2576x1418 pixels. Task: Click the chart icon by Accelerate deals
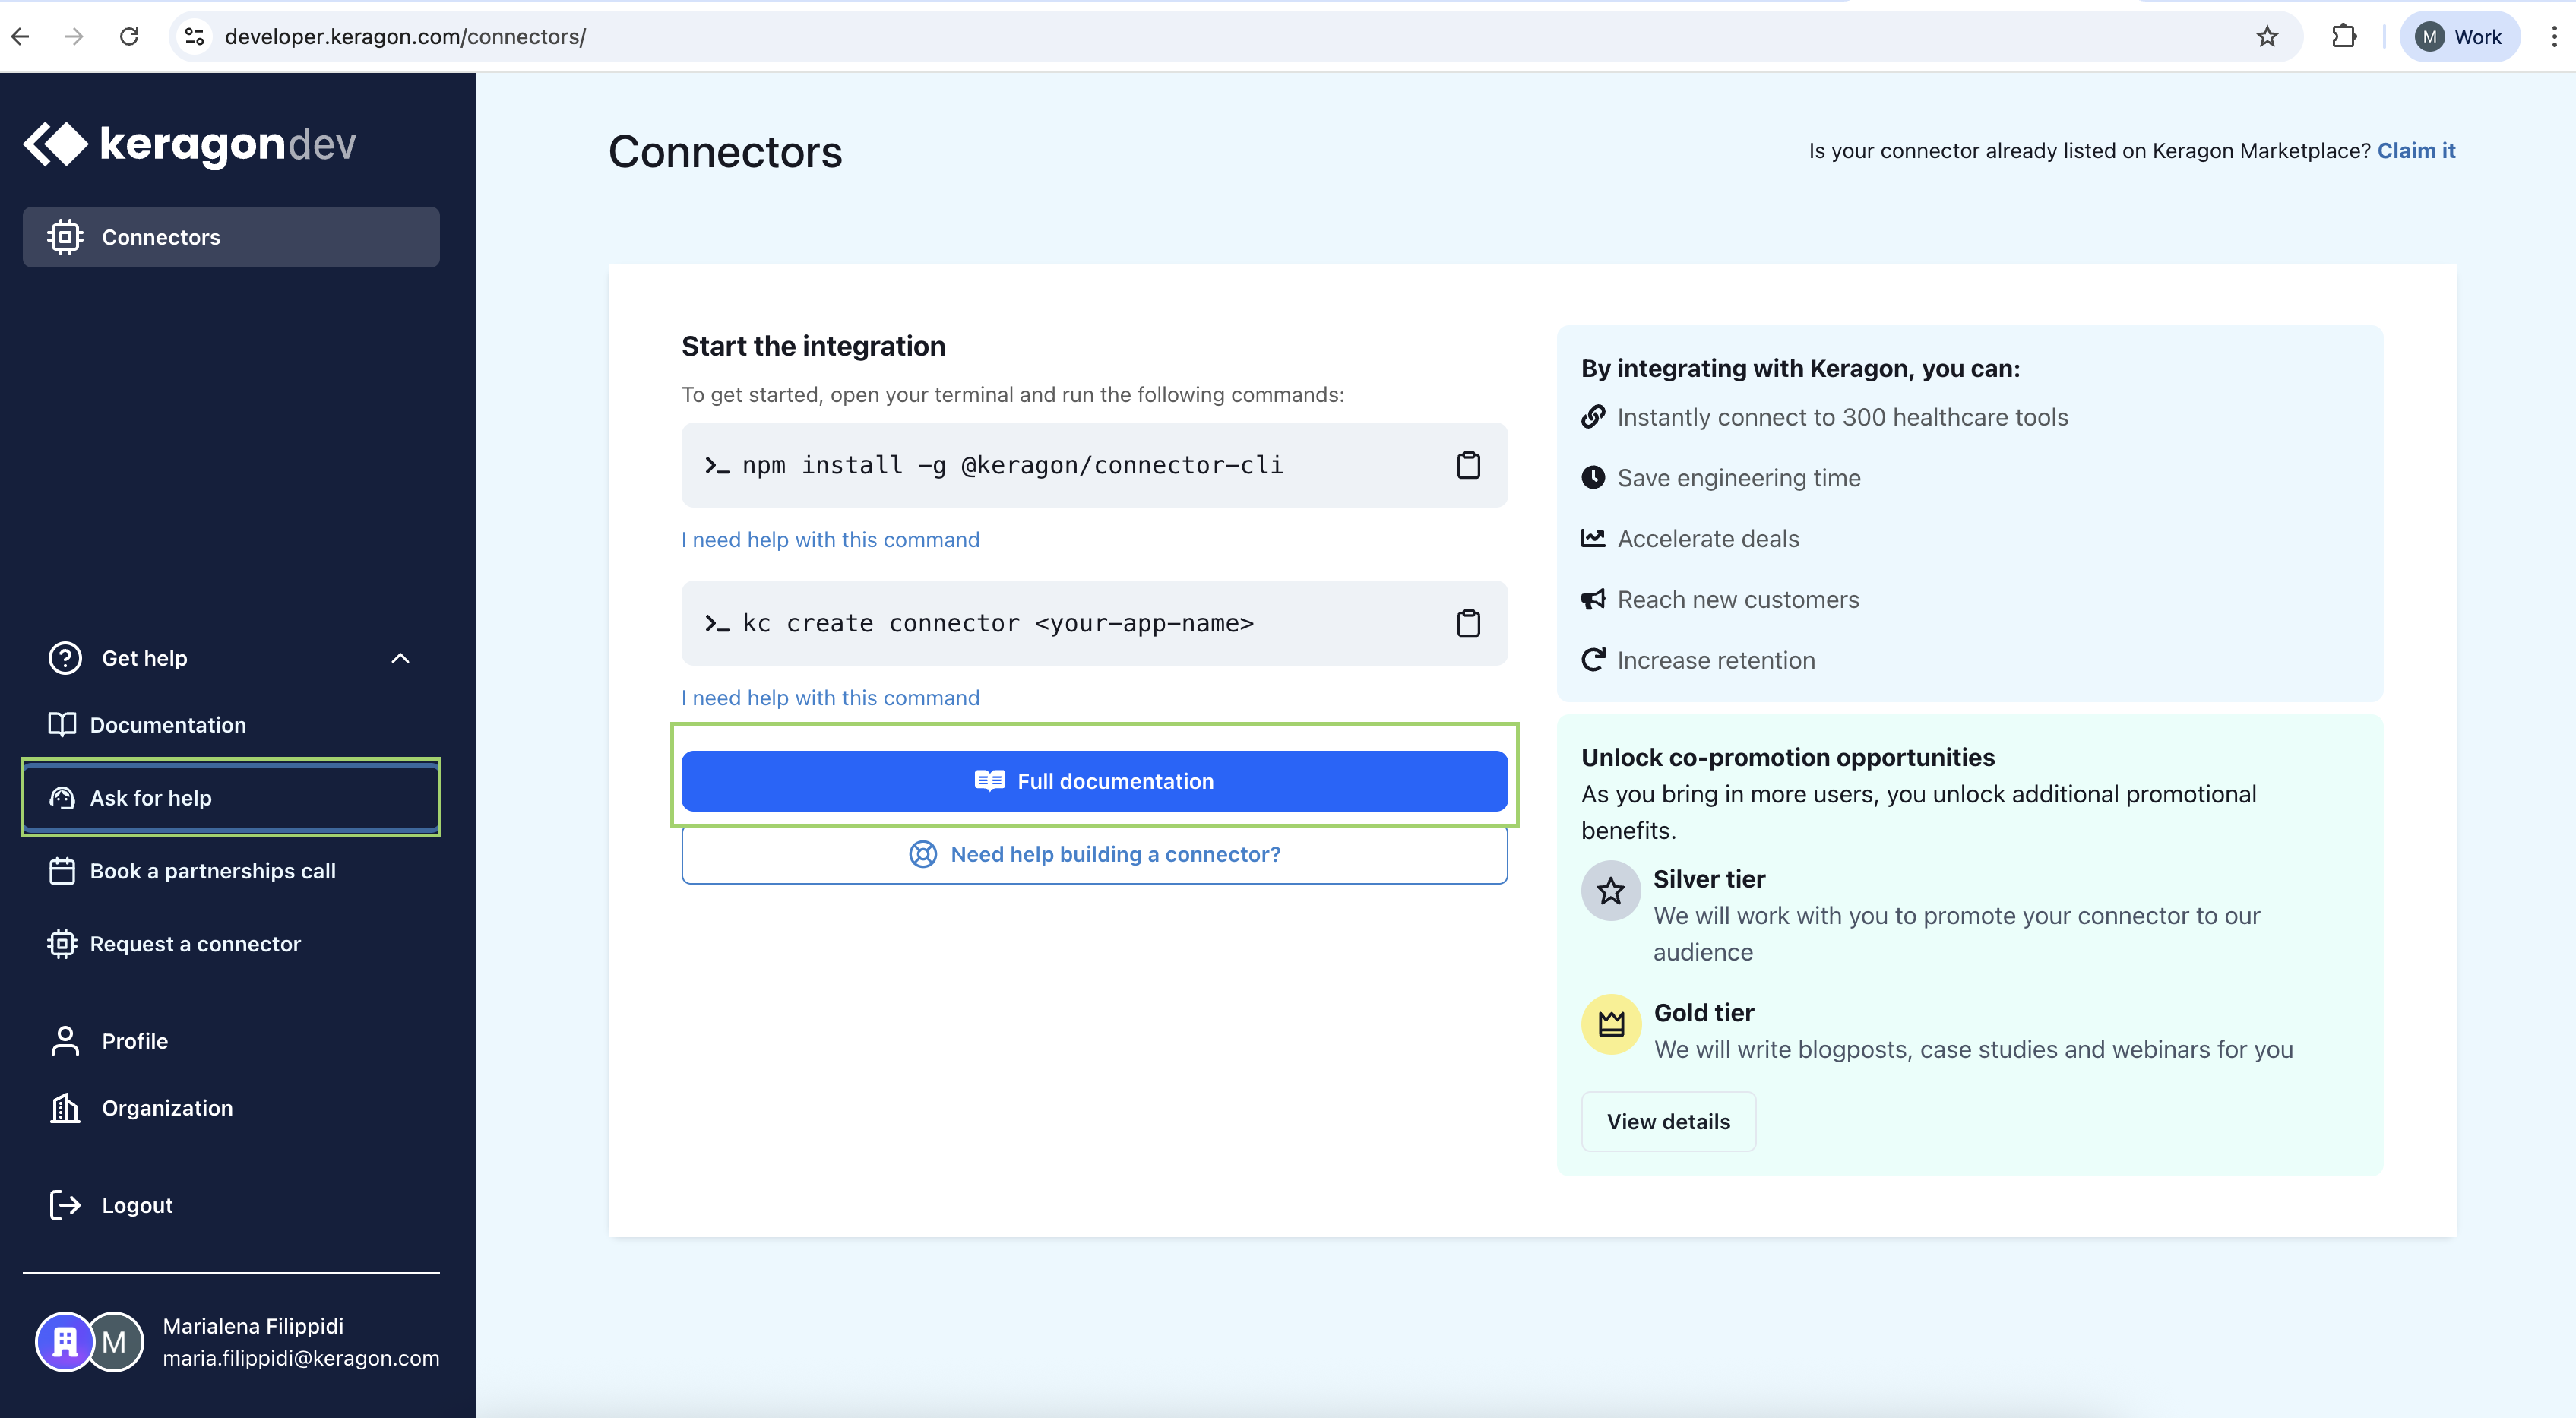coord(1593,539)
